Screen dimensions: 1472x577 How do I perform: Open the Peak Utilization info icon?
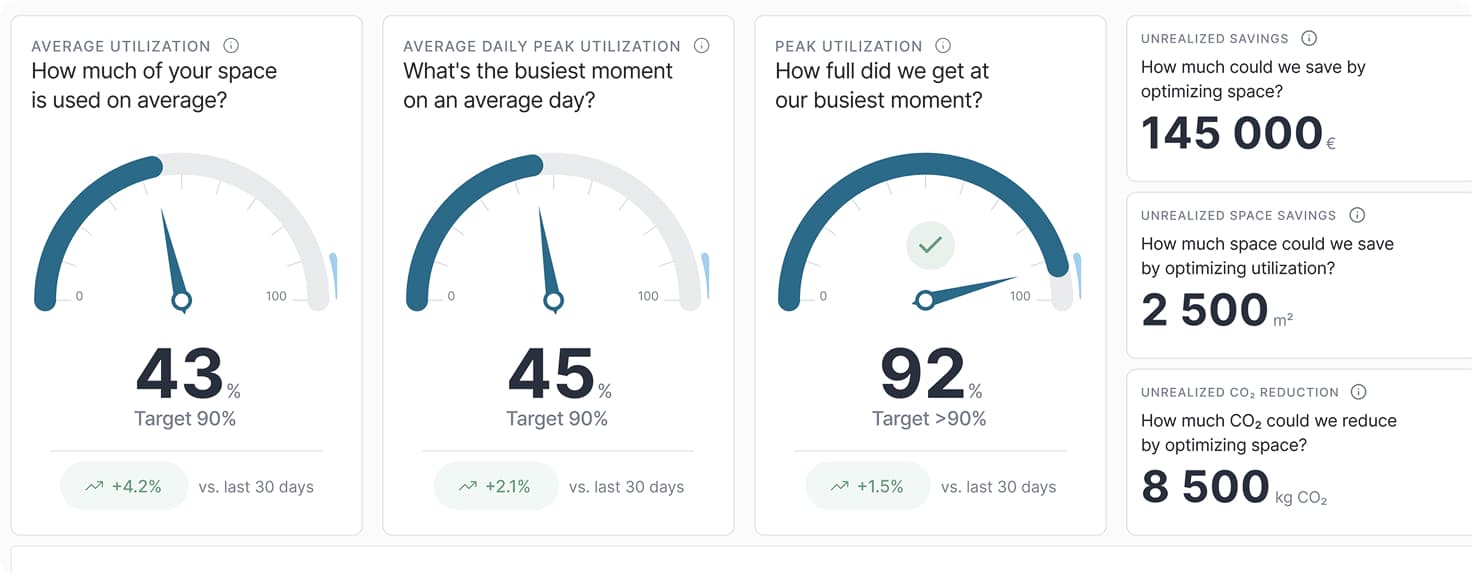pyautogui.click(x=941, y=45)
